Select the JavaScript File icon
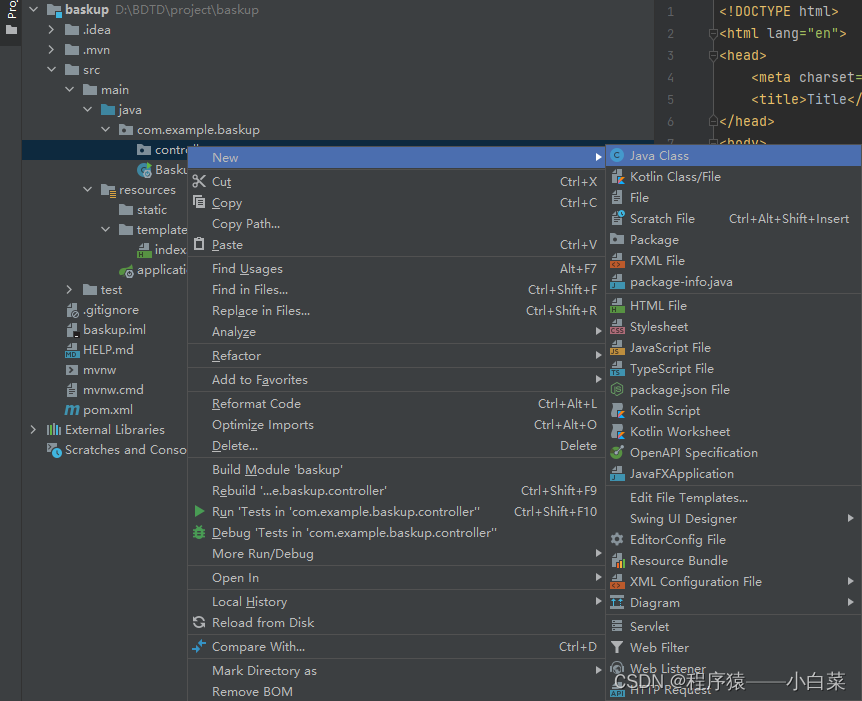 617,348
